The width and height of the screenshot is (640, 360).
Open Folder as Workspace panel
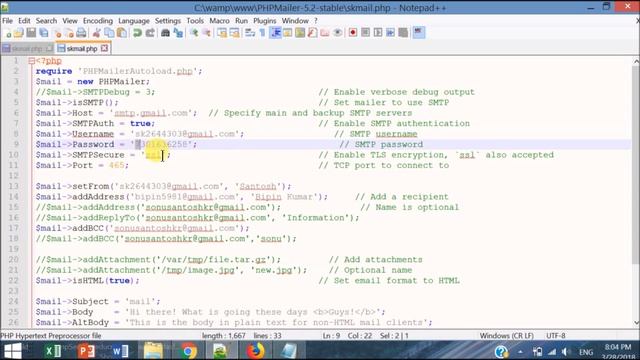[x=325, y=33]
